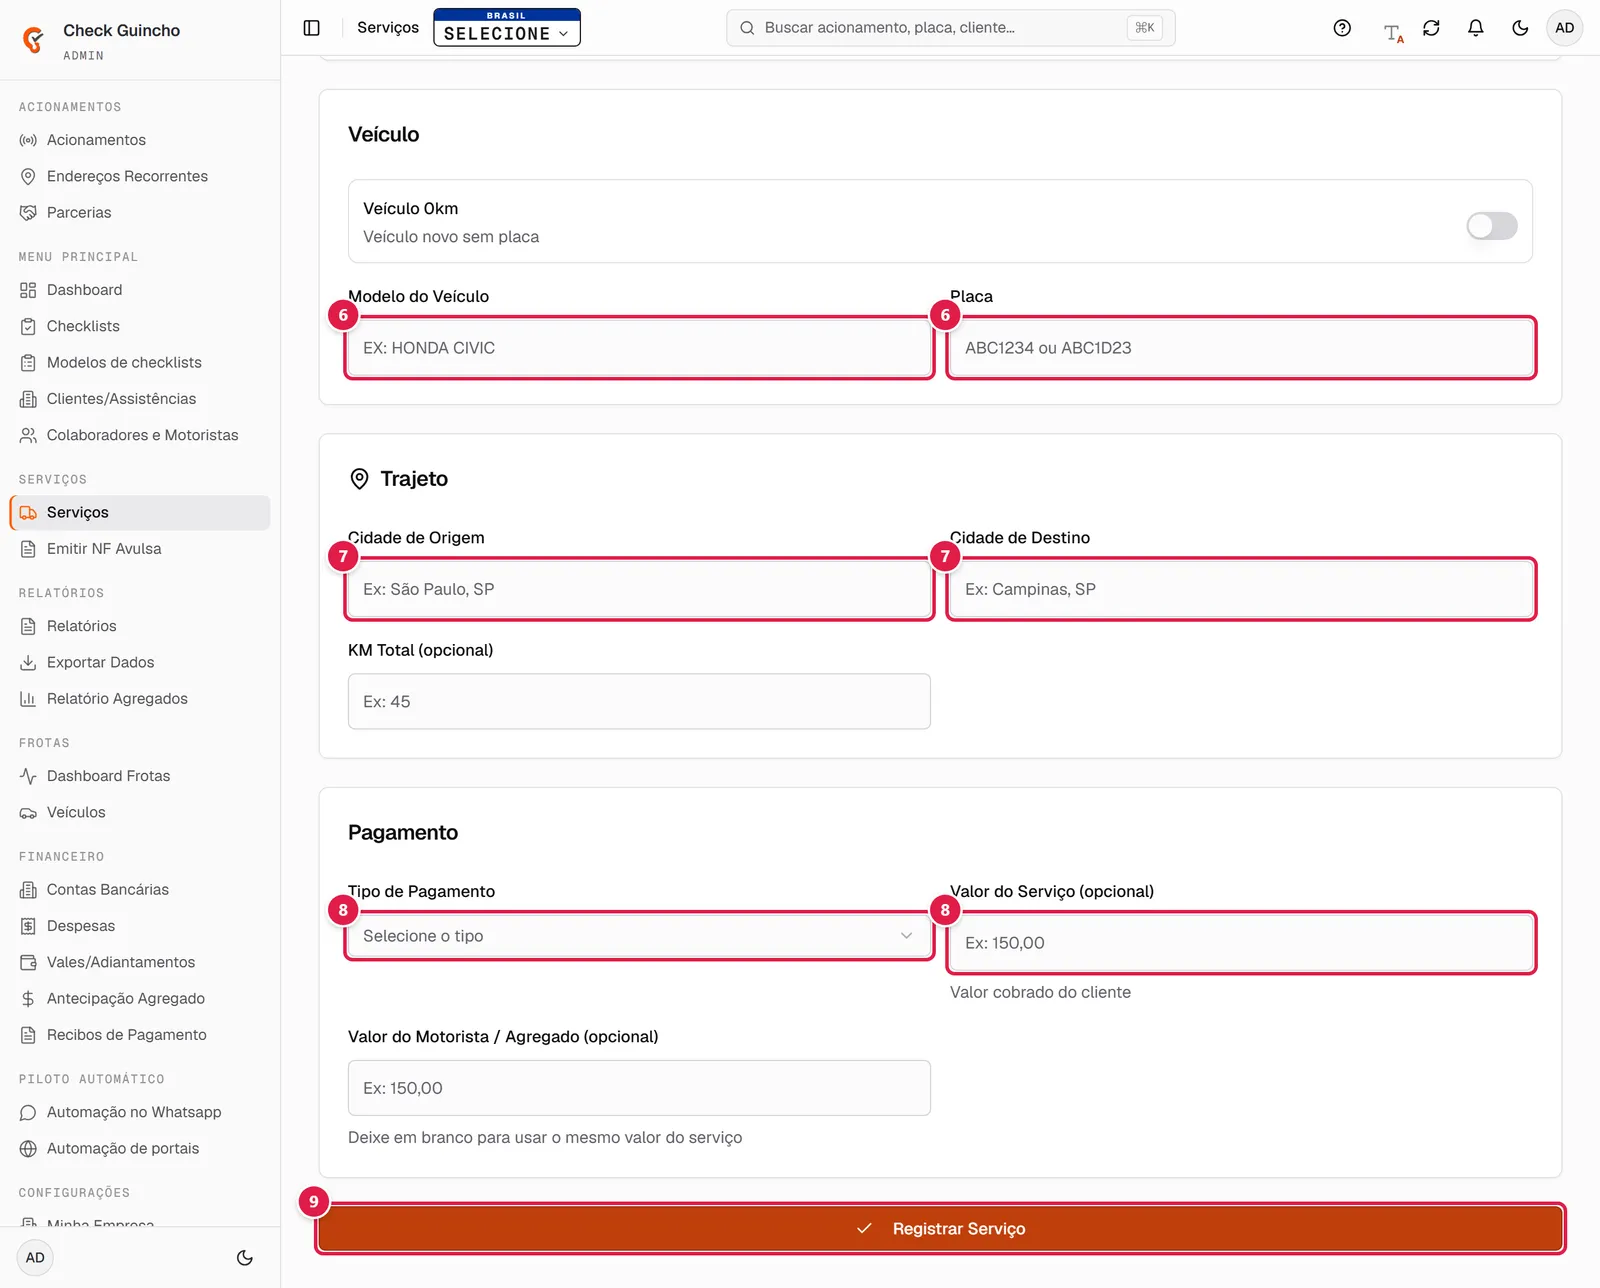Open Automação no Whatsapp
Image resolution: width=1600 pixels, height=1288 pixels.
click(140, 1112)
